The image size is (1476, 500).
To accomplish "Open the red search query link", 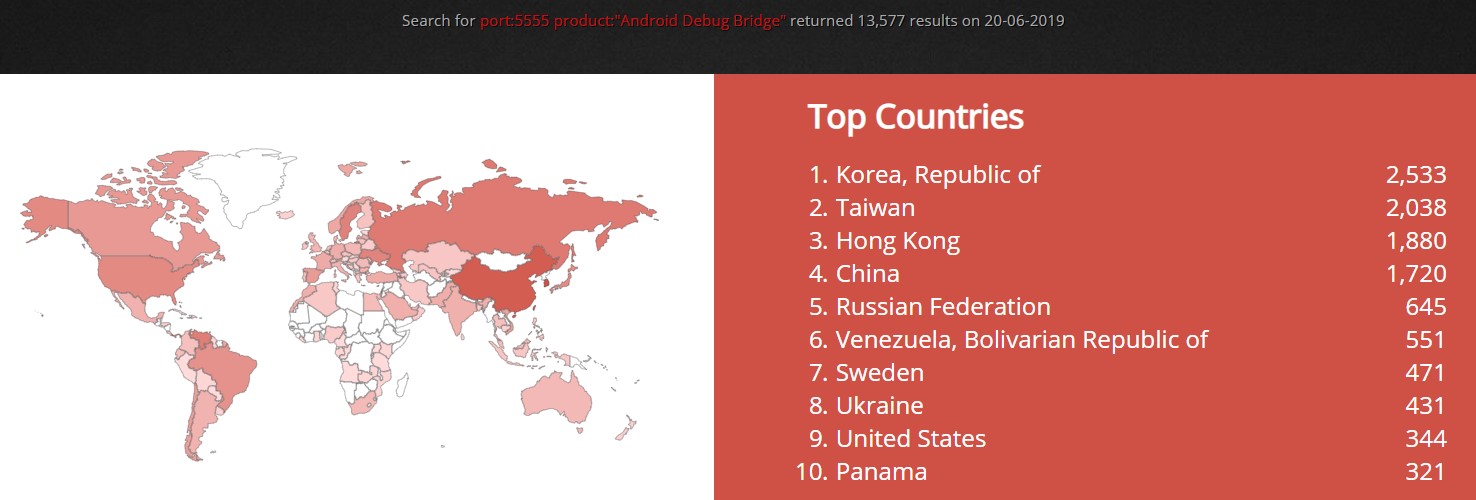I will coord(633,20).
